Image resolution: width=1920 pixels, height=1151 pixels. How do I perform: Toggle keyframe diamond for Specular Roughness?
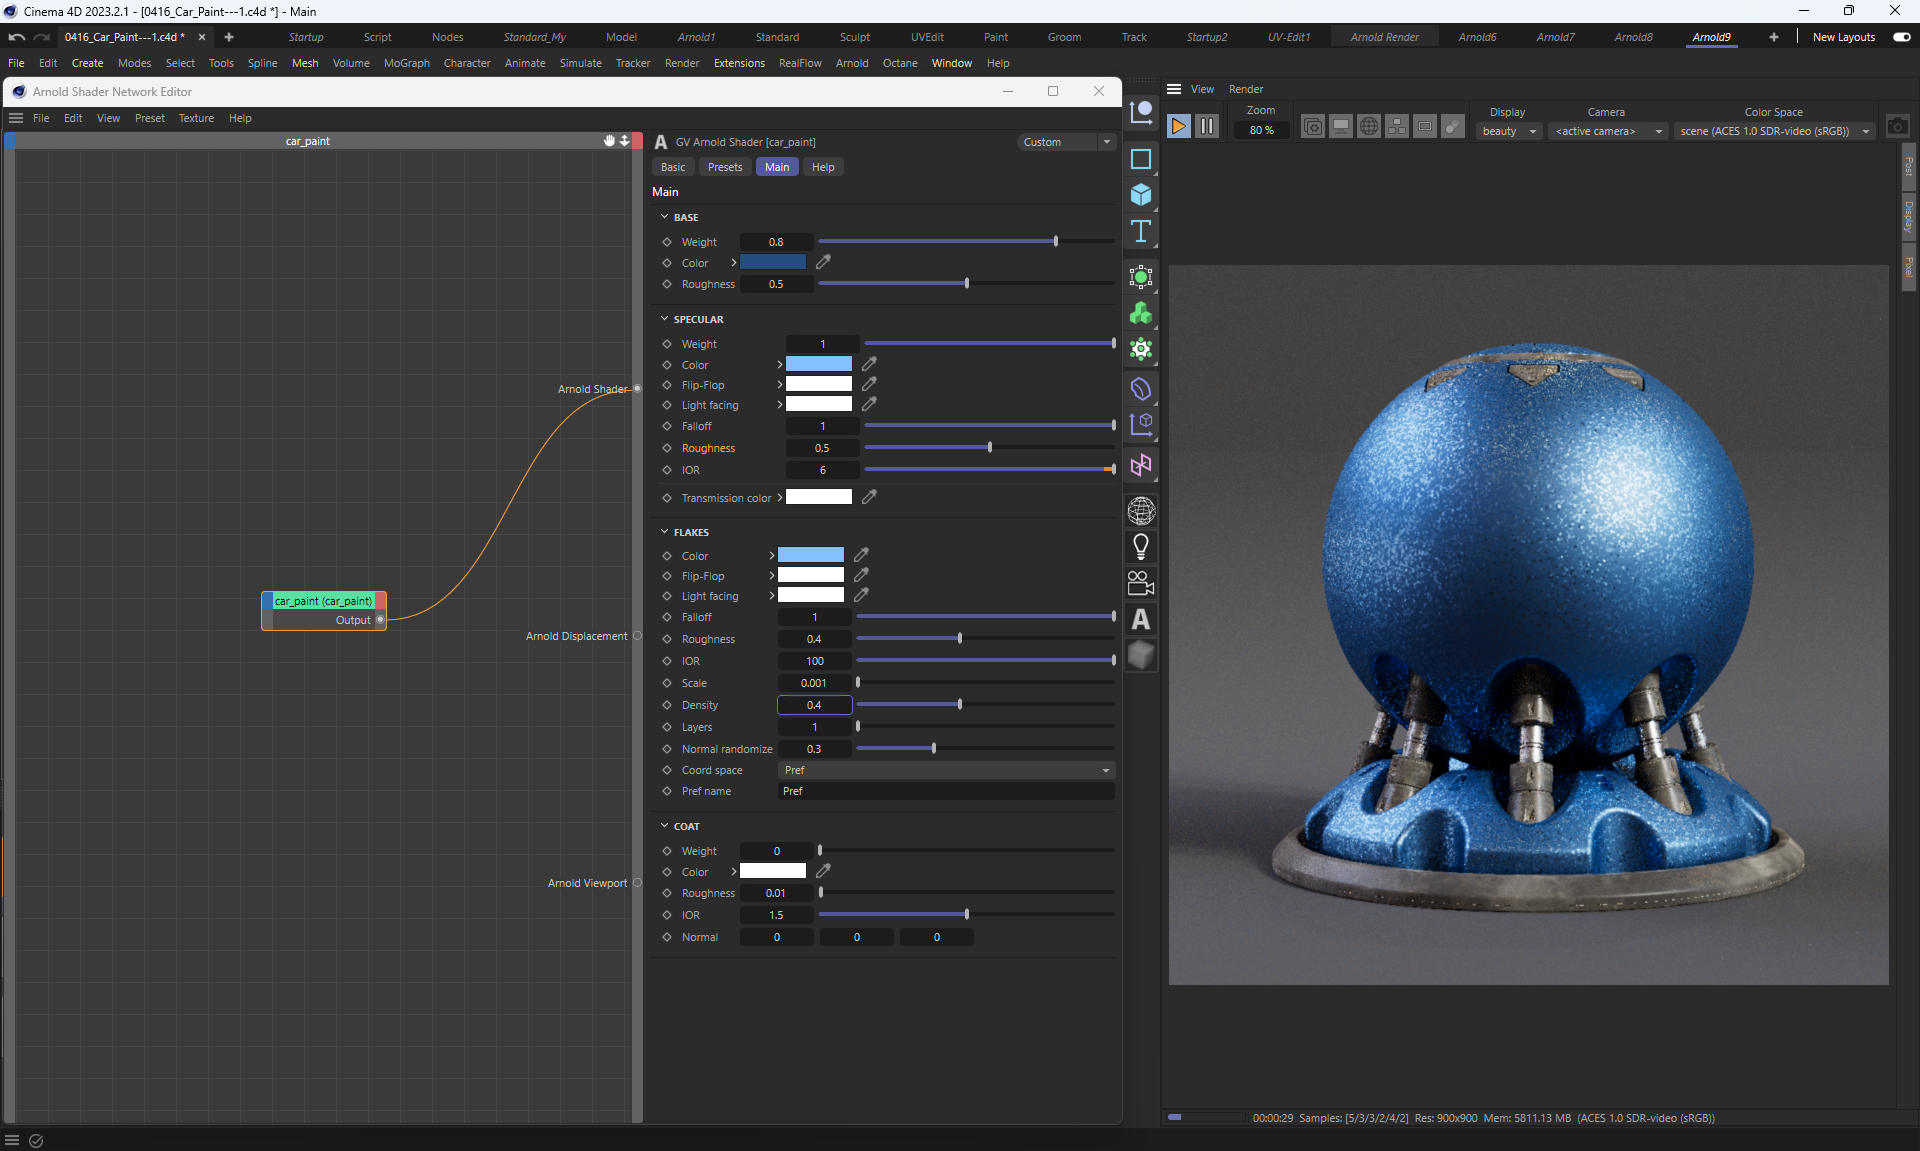667,448
